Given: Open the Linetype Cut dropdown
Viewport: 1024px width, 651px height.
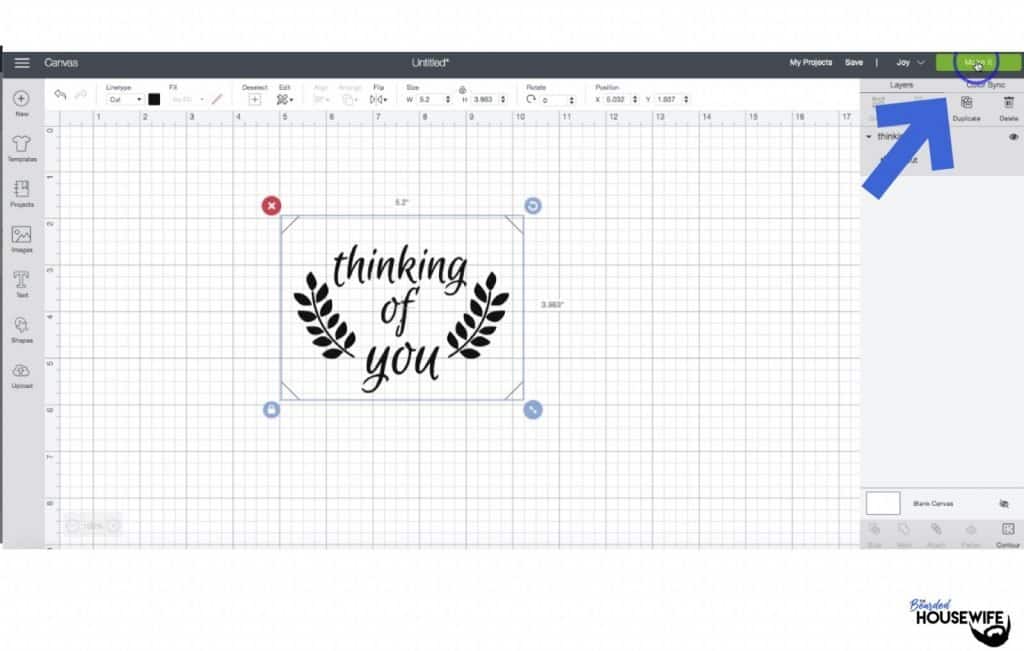Looking at the screenshot, I should coord(126,99).
